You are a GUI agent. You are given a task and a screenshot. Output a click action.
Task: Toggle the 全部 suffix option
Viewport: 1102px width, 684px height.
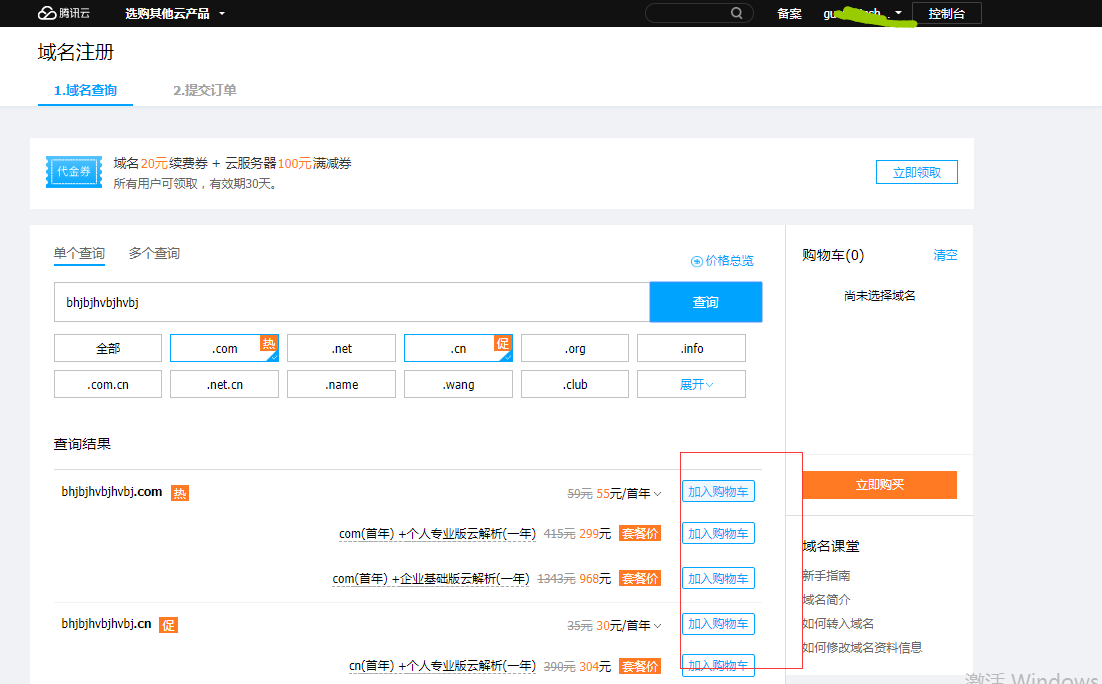(108, 348)
